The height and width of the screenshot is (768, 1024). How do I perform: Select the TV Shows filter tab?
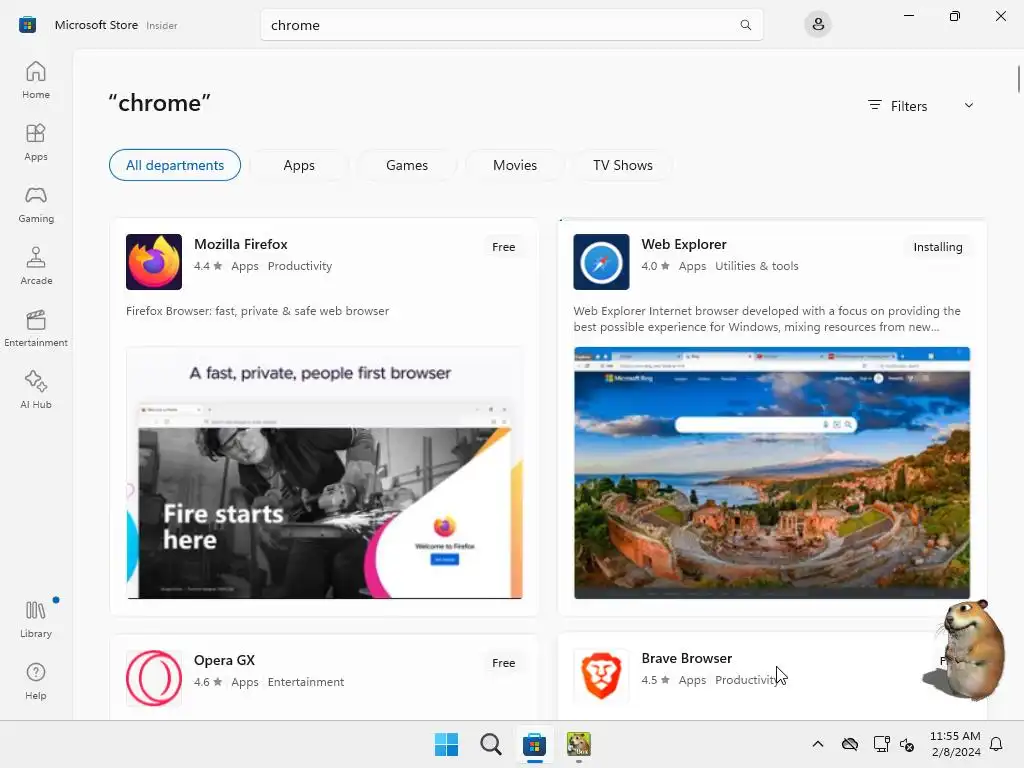tap(622, 165)
